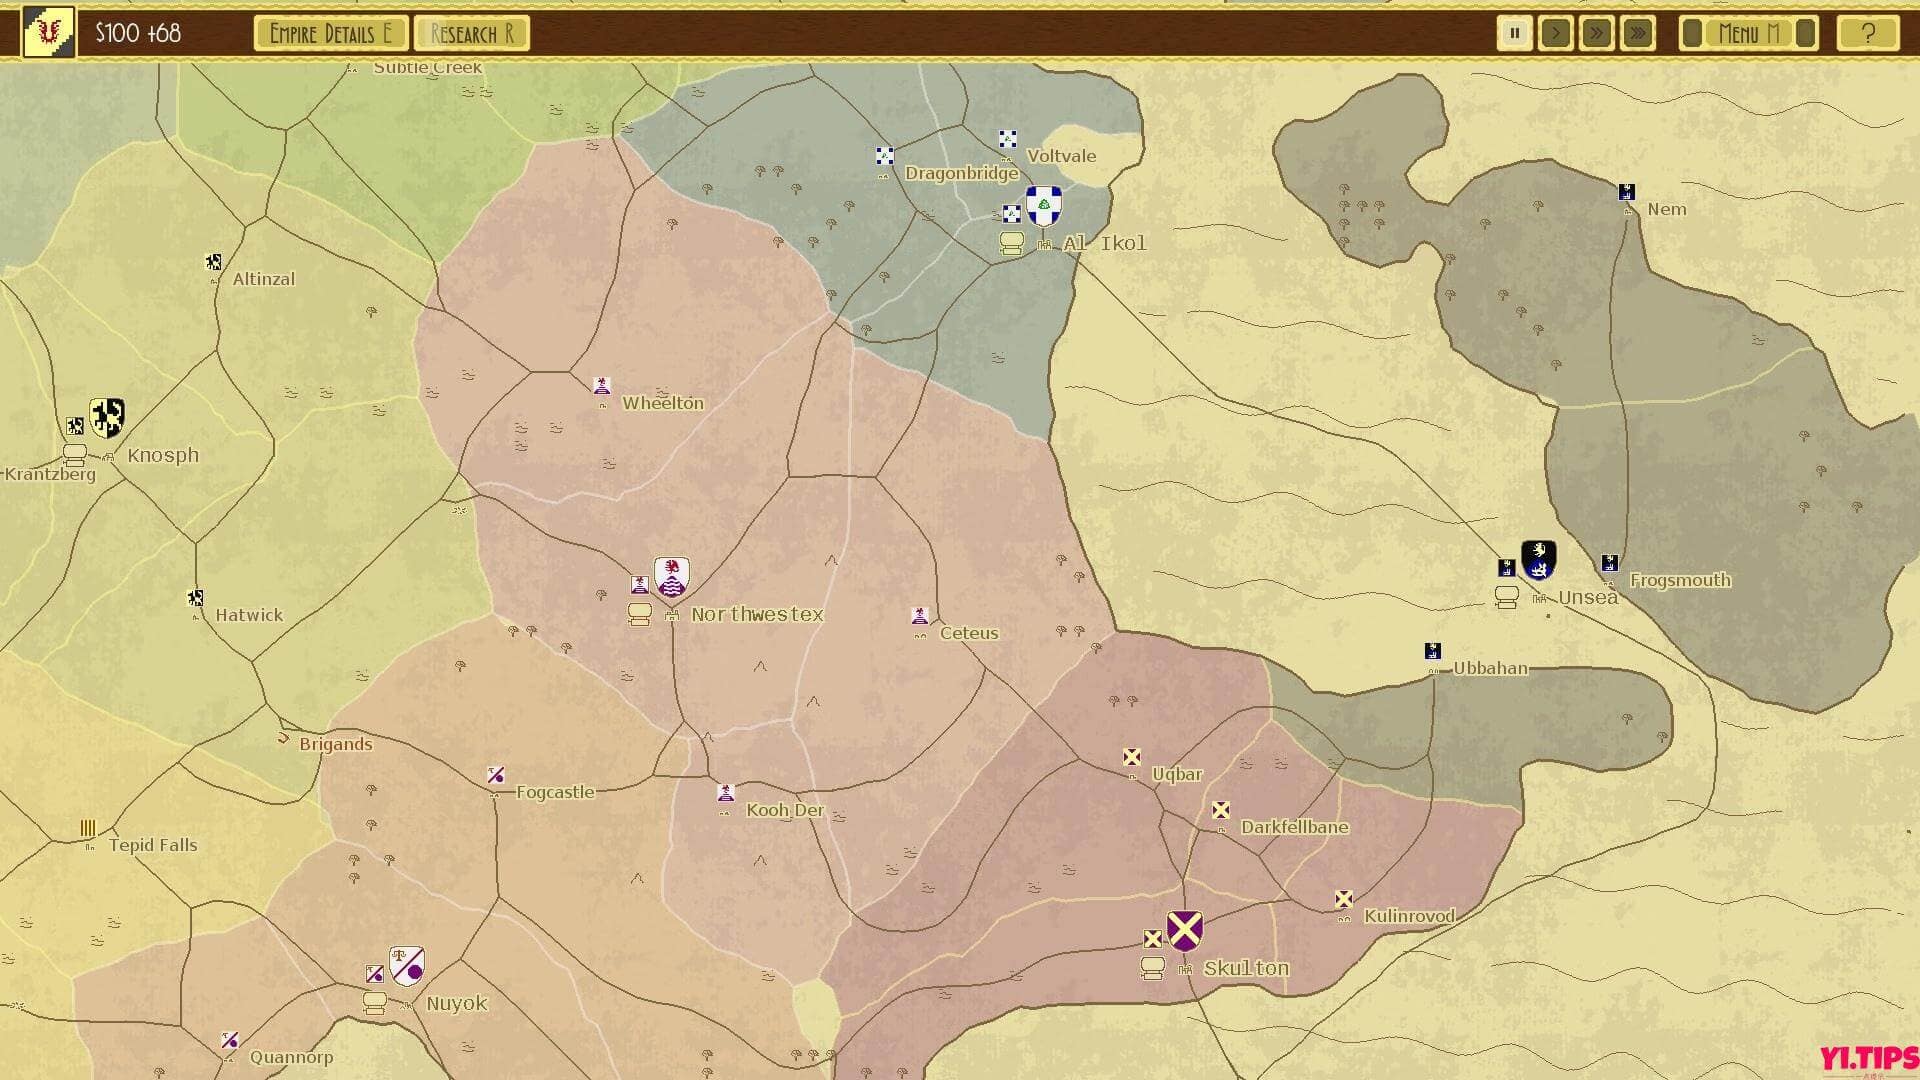This screenshot has width=1920, height=1080.
Task: Select the Northwestex capital shield icon
Action: tap(671, 577)
